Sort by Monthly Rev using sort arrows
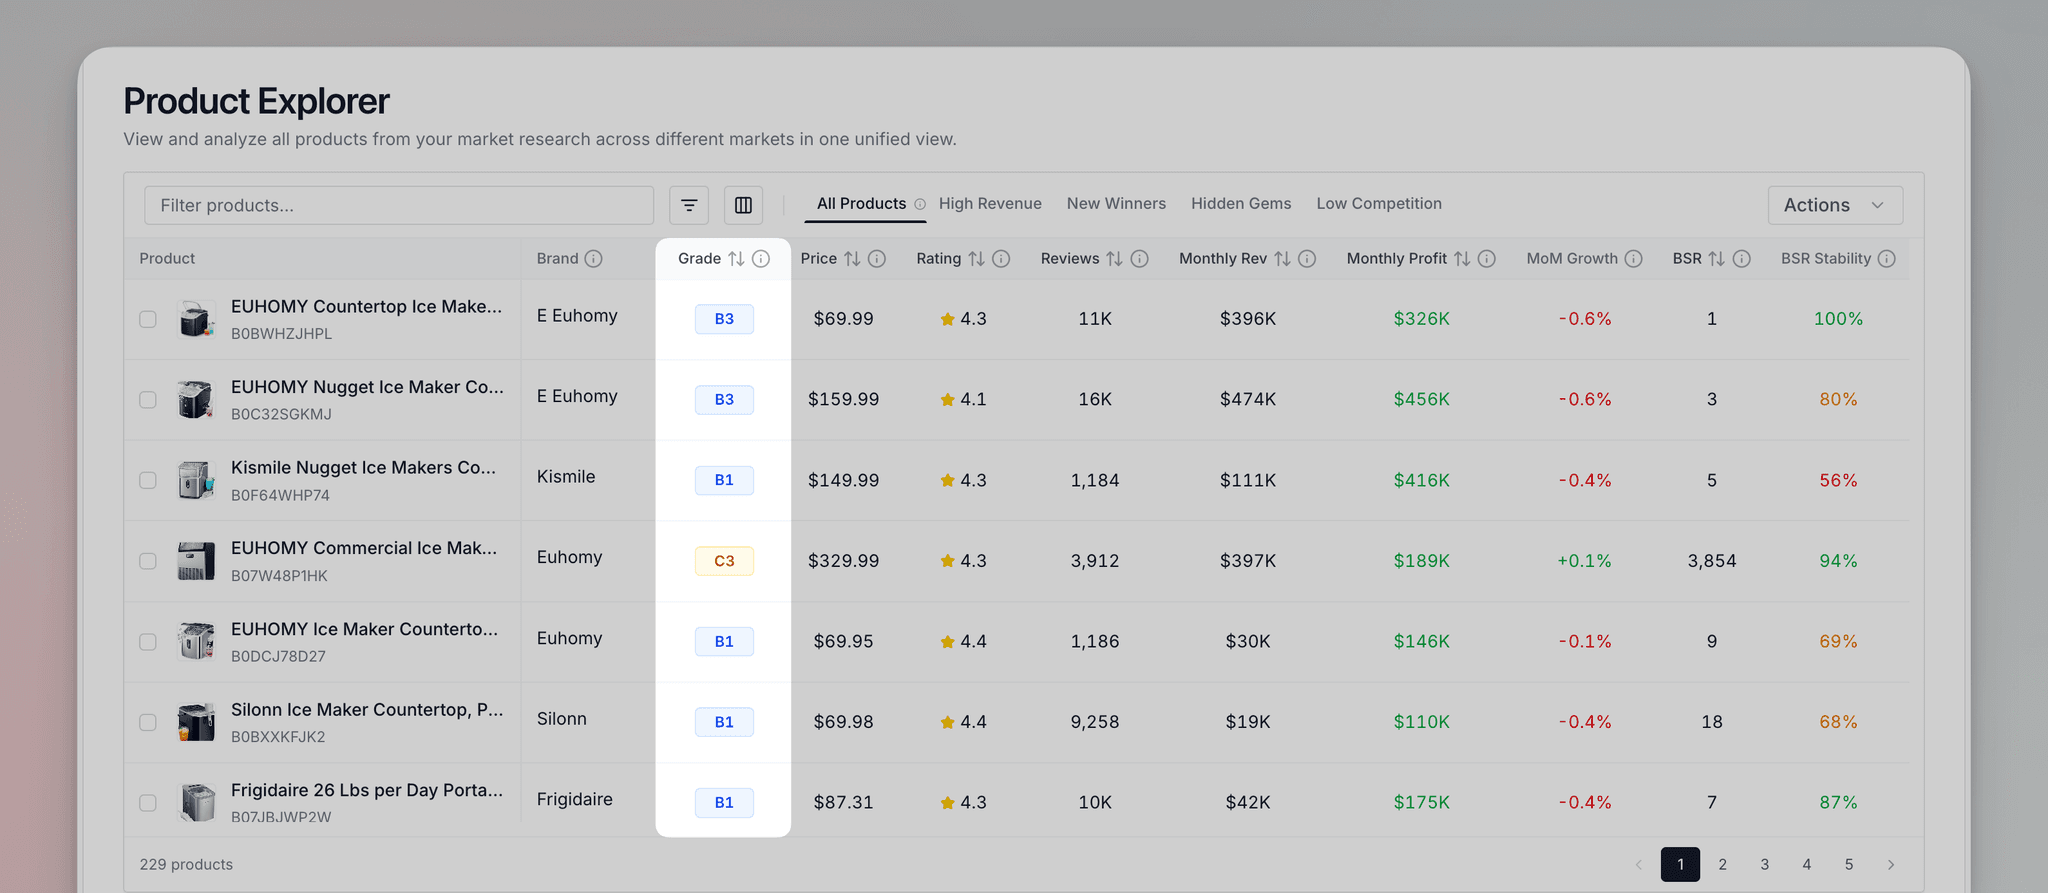Viewport: 2048px width, 893px height. (x=1282, y=259)
